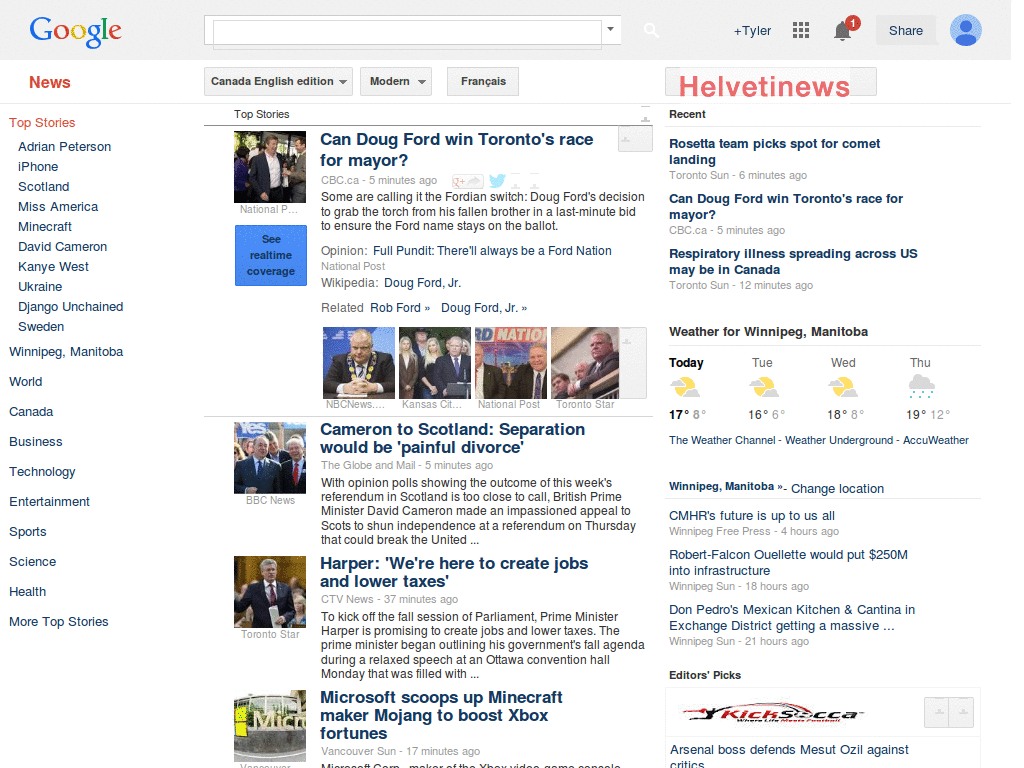Open the search box dropdown arrow
The height and width of the screenshot is (768, 1024).
pos(611,29)
